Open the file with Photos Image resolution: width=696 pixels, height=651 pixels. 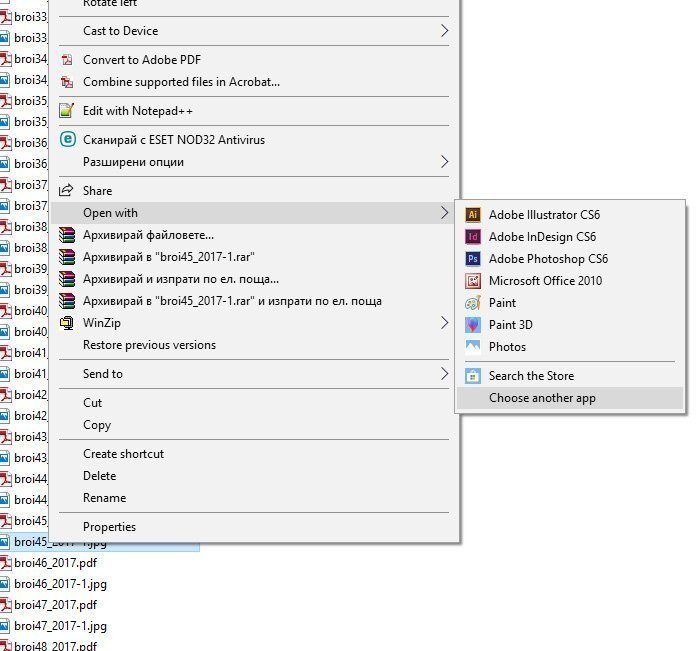click(570, 347)
